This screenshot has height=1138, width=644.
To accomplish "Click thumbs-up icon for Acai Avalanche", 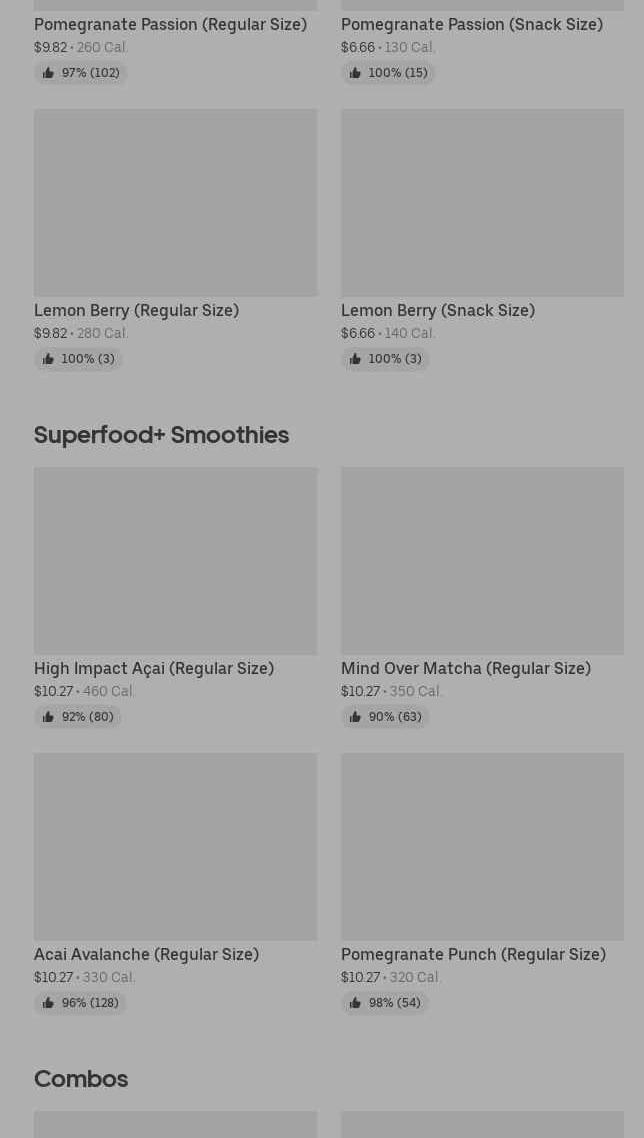I will tap(48, 1003).
